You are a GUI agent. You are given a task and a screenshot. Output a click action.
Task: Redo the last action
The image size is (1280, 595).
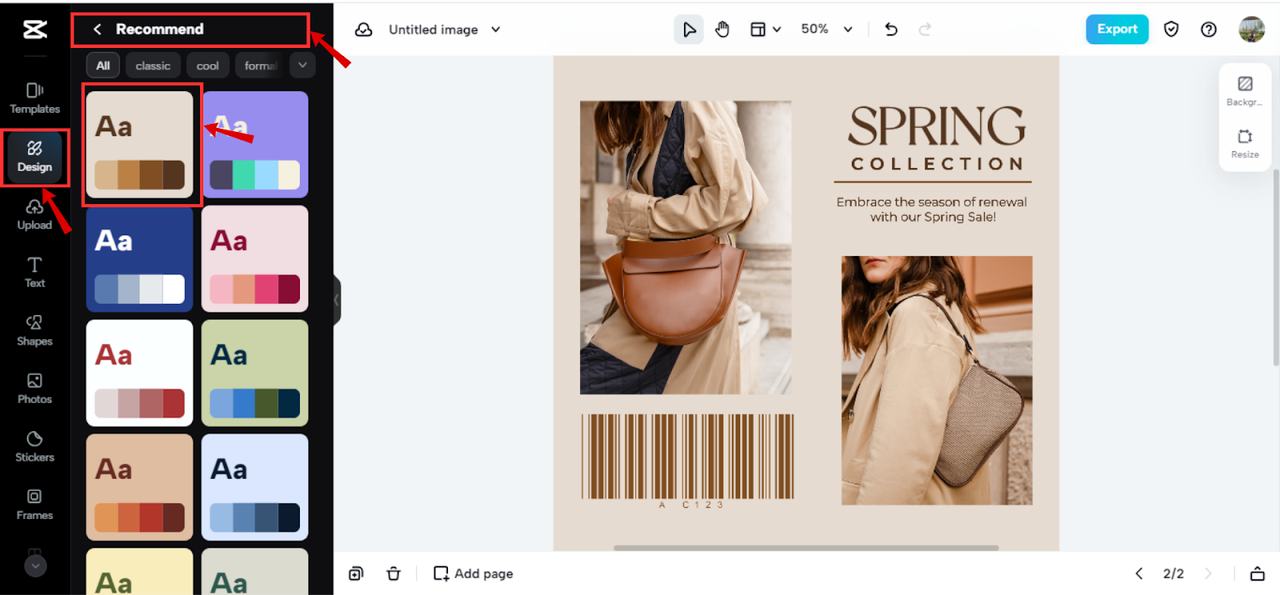(x=925, y=30)
